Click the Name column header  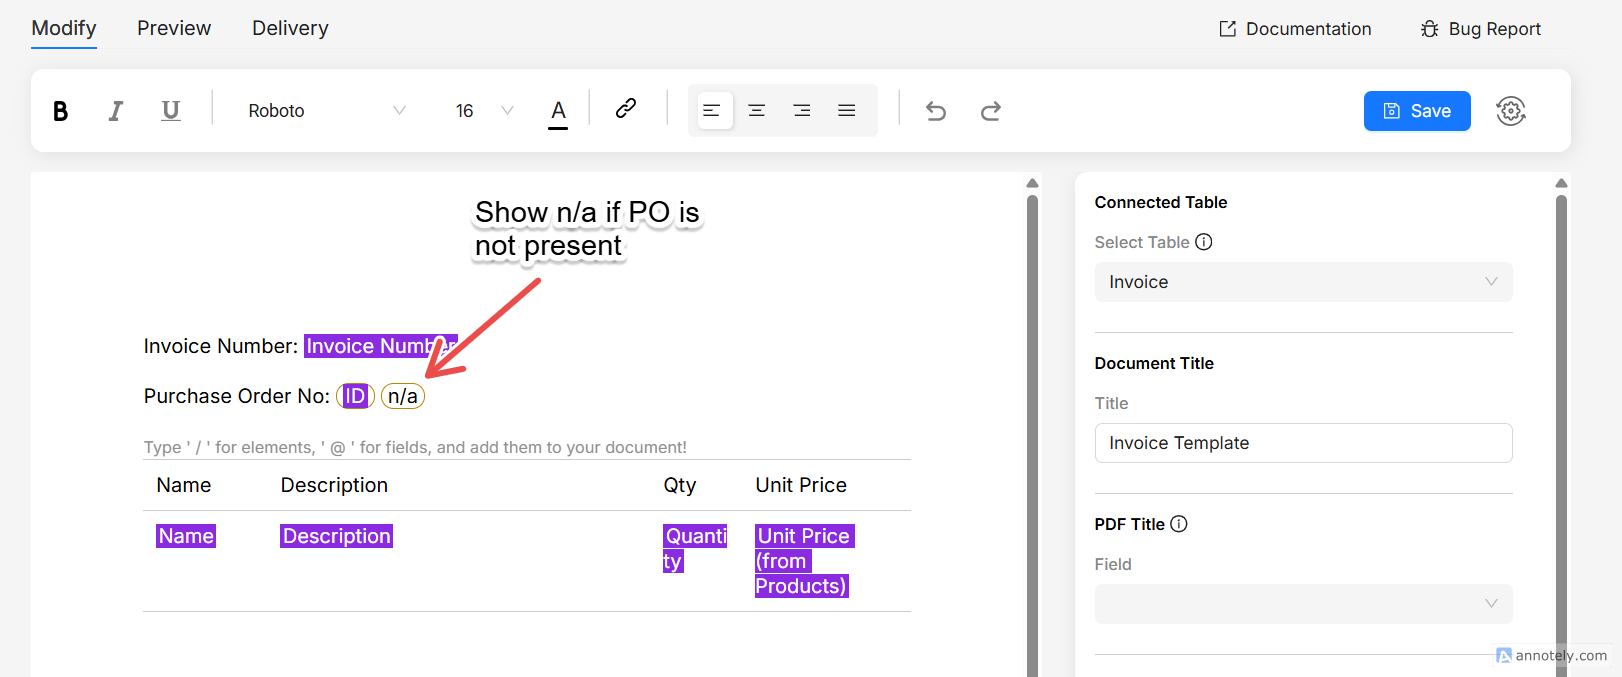click(x=184, y=485)
